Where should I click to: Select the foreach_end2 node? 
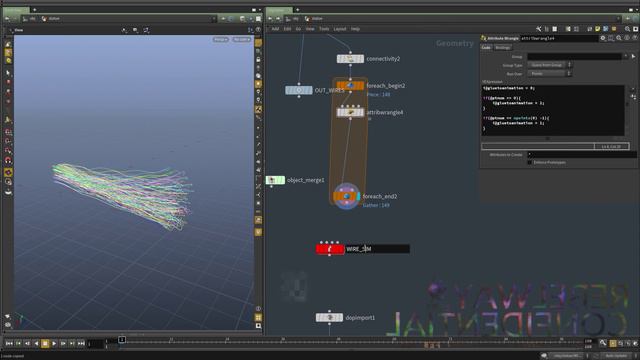(x=346, y=196)
